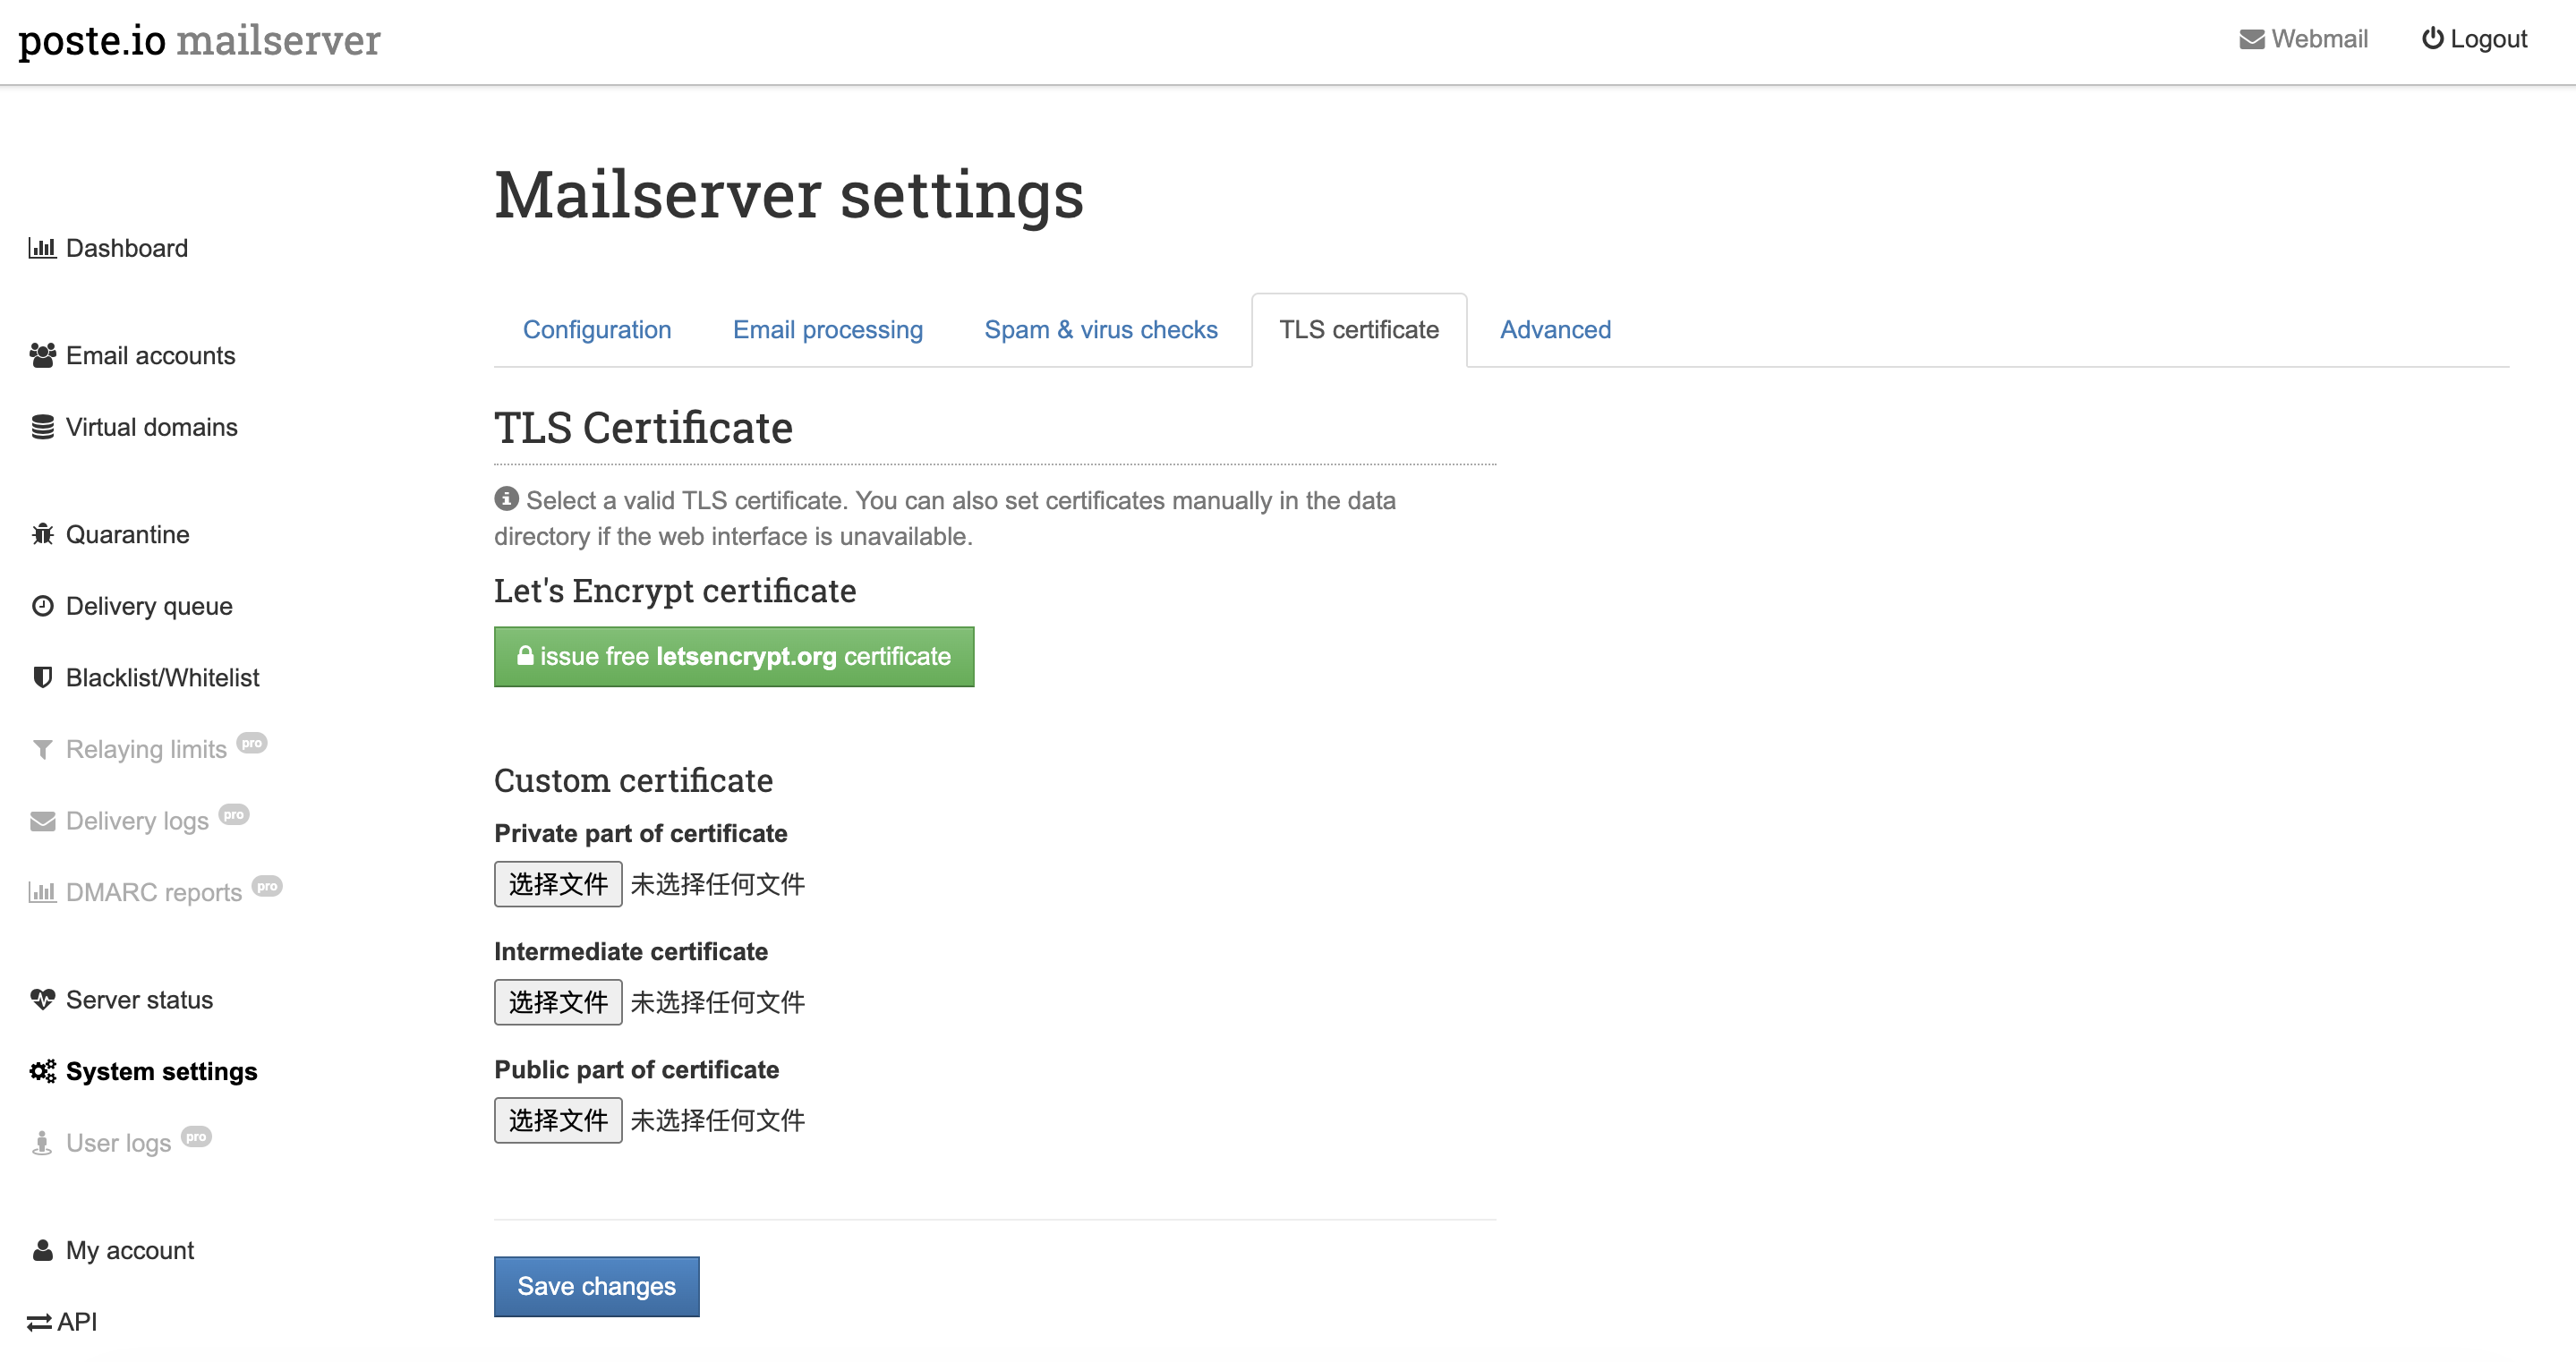Click the Blacklist/Whitelist shield icon
This screenshot has width=2576, height=1362.
tap(42, 678)
